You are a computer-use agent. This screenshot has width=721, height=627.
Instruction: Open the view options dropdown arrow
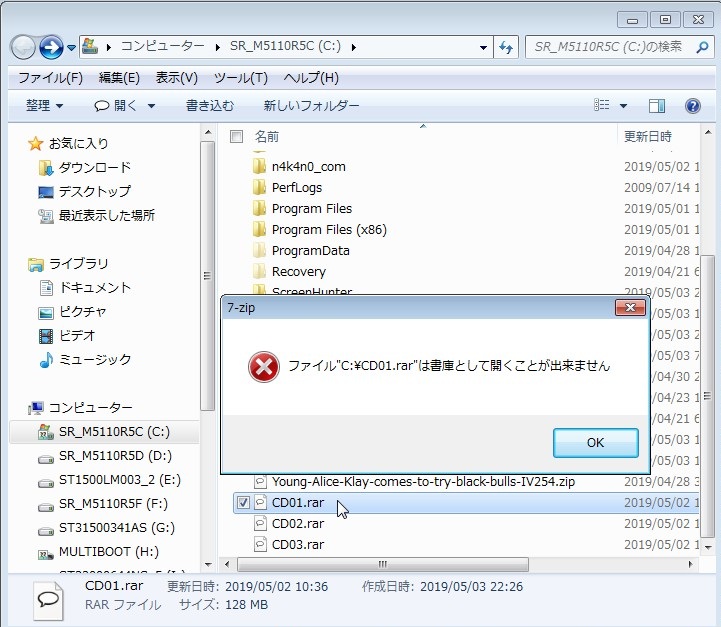[x=624, y=106]
